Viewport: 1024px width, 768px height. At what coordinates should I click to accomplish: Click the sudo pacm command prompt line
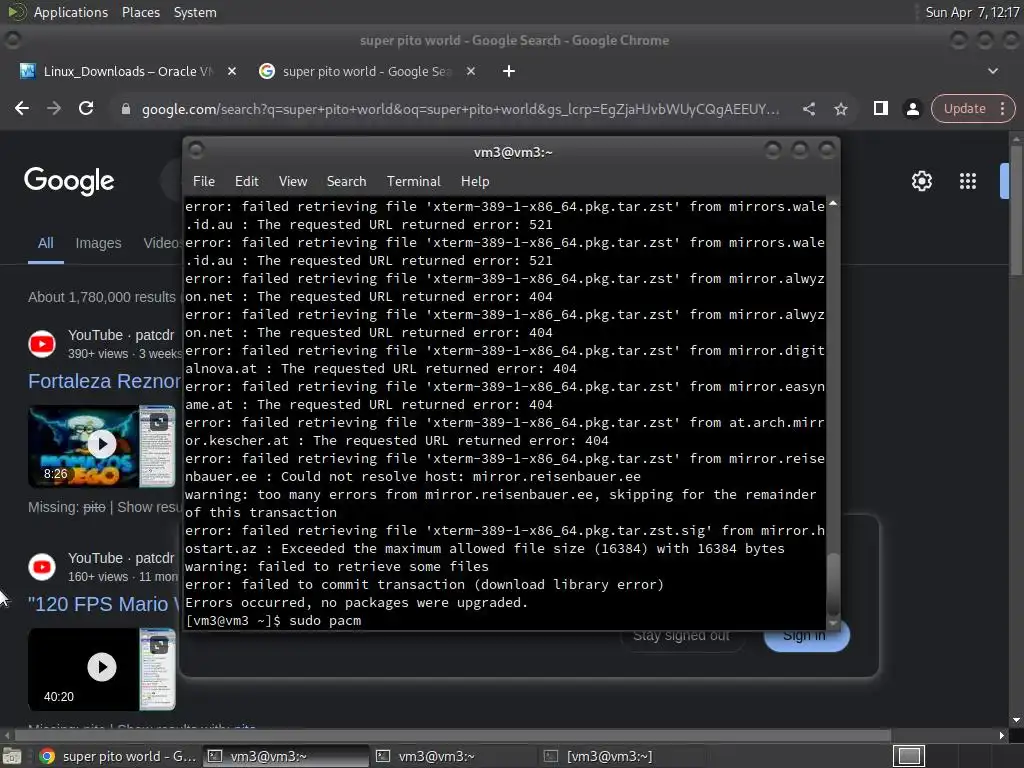click(x=273, y=620)
